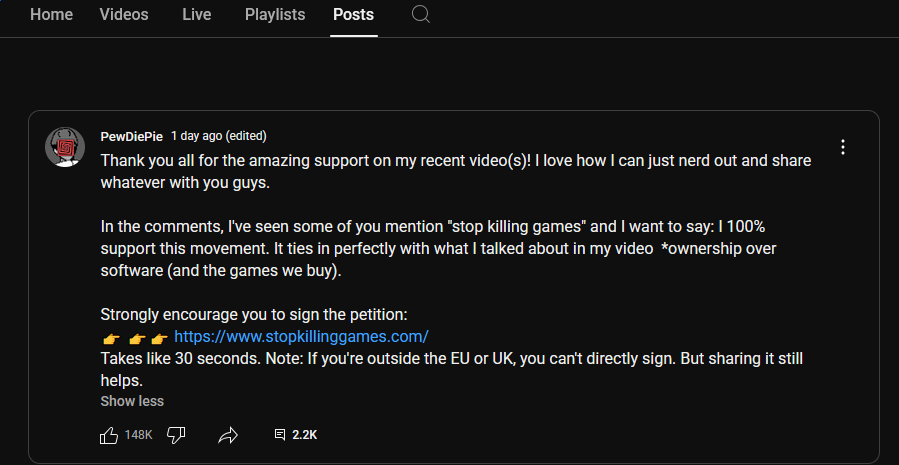
Task: Open the three-dot post options menu
Action: tap(842, 147)
